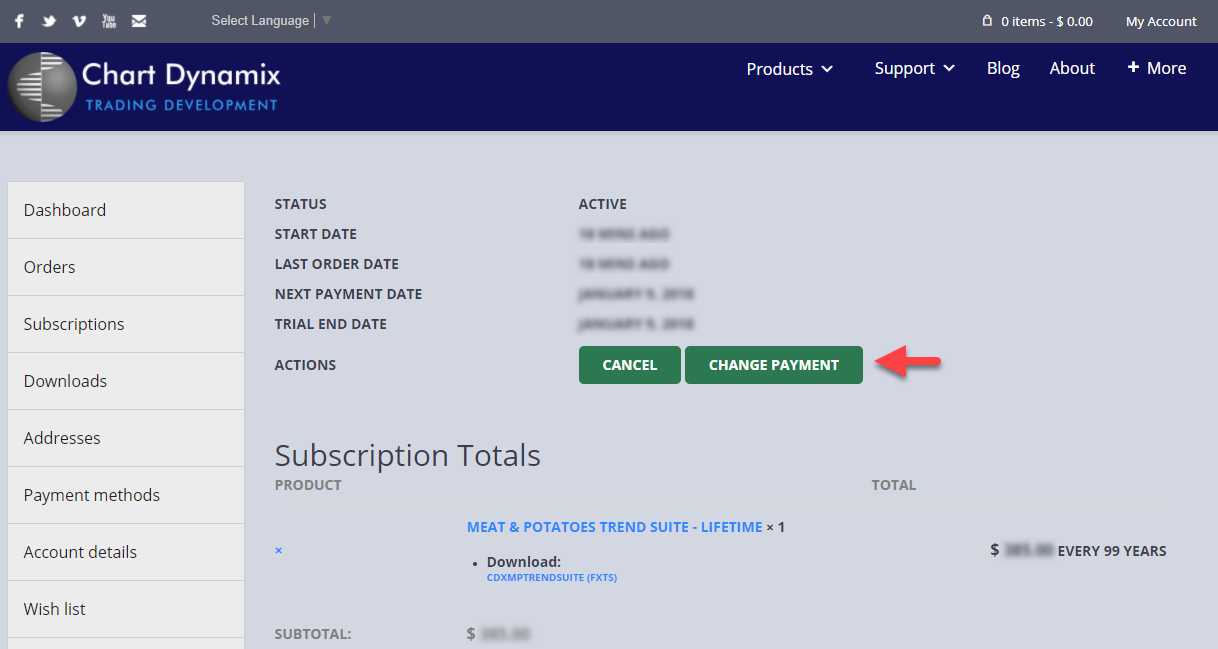Expand the Products menu

(x=790, y=69)
